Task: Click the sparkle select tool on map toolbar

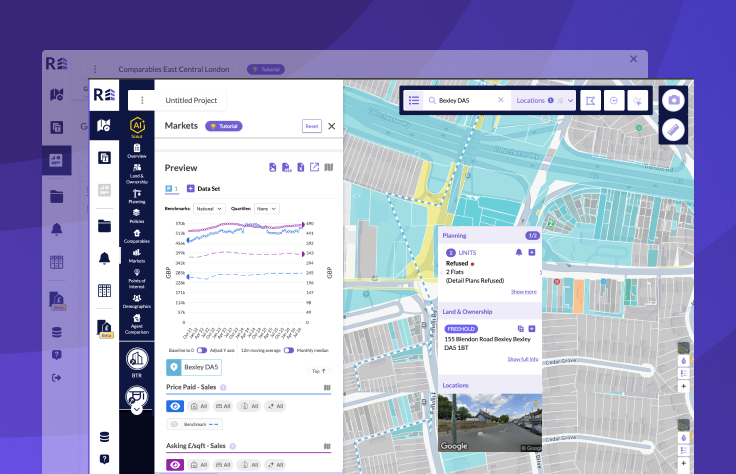Action: (x=637, y=100)
